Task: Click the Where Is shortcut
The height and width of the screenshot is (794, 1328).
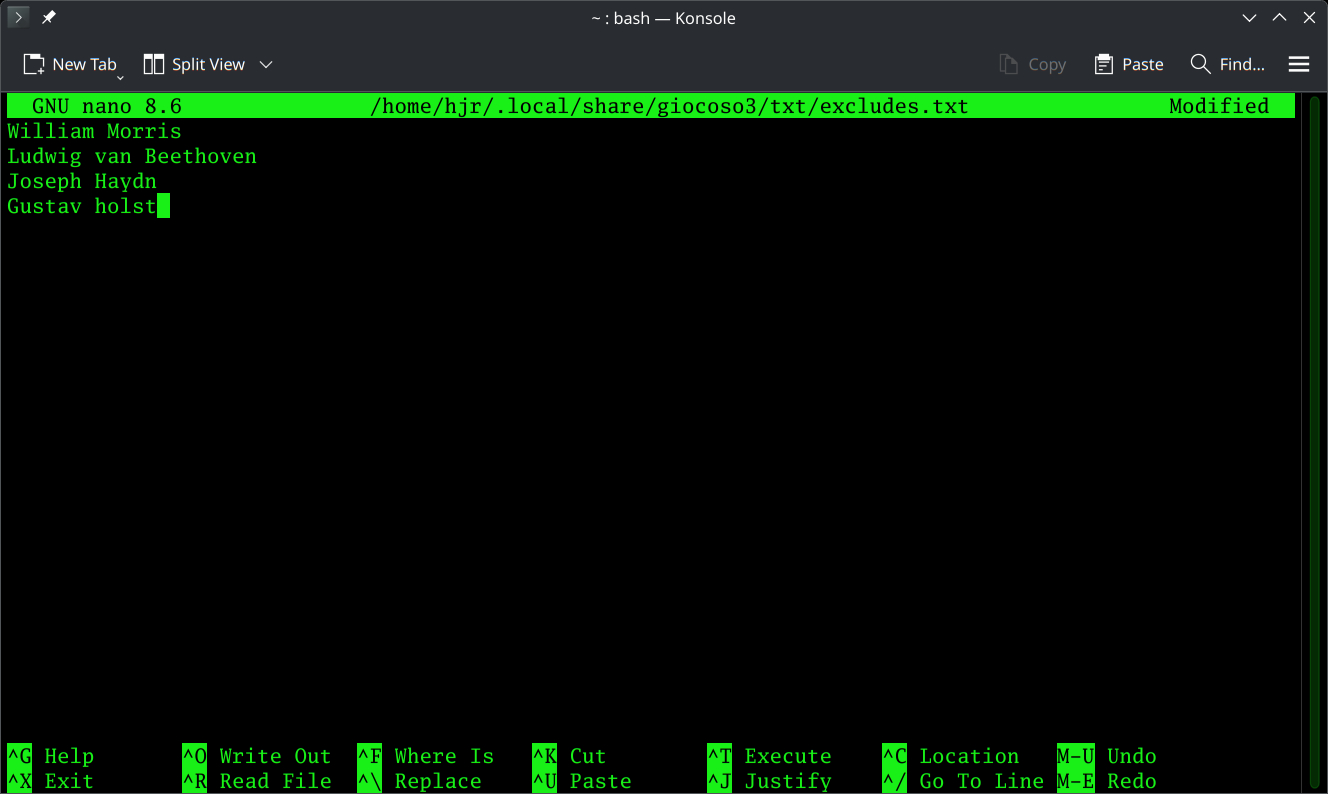Action: click(x=443, y=756)
